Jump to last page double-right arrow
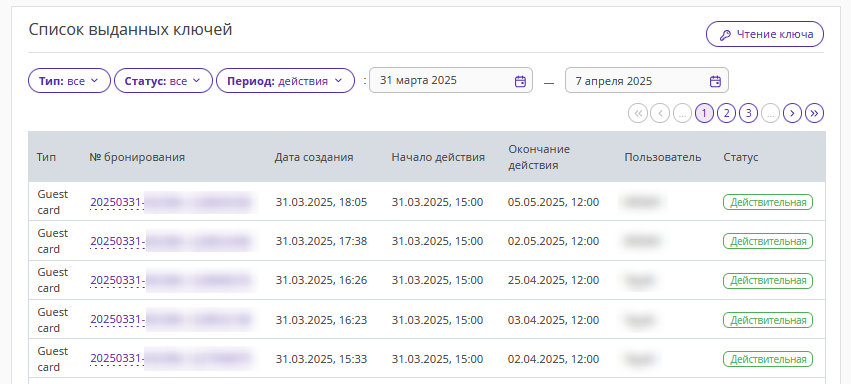 tap(815, 113)
